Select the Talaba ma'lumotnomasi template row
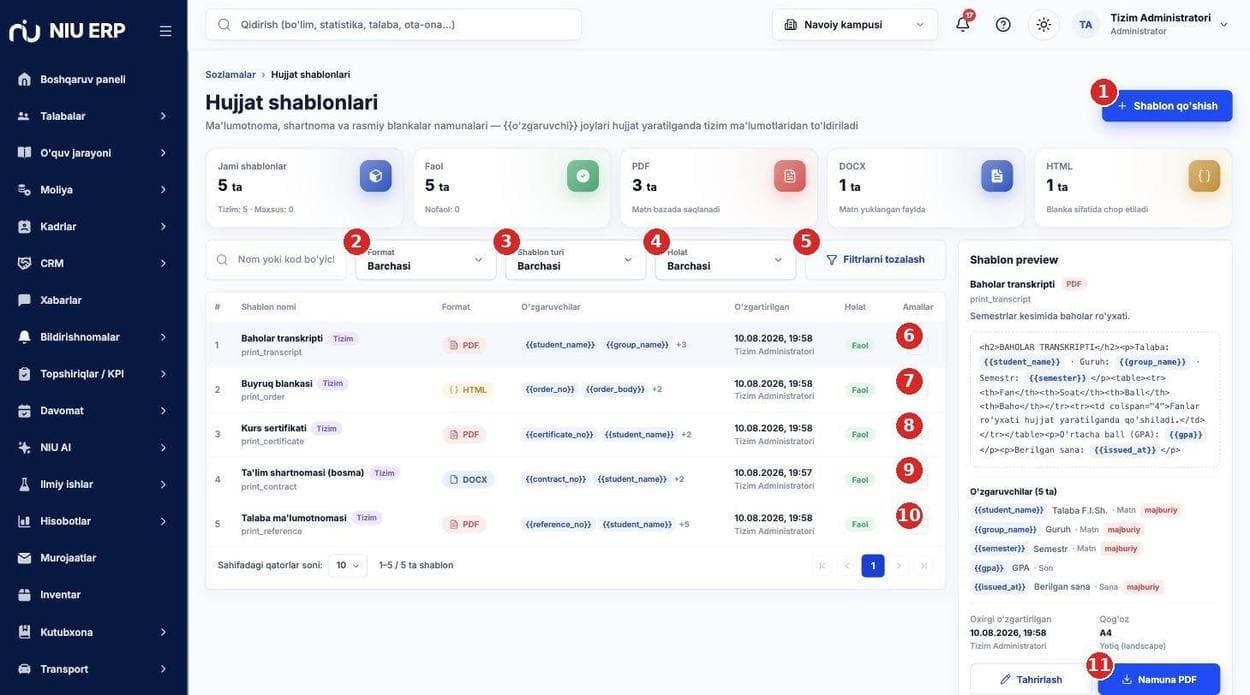1250x695 pixels. click(575, 524)
